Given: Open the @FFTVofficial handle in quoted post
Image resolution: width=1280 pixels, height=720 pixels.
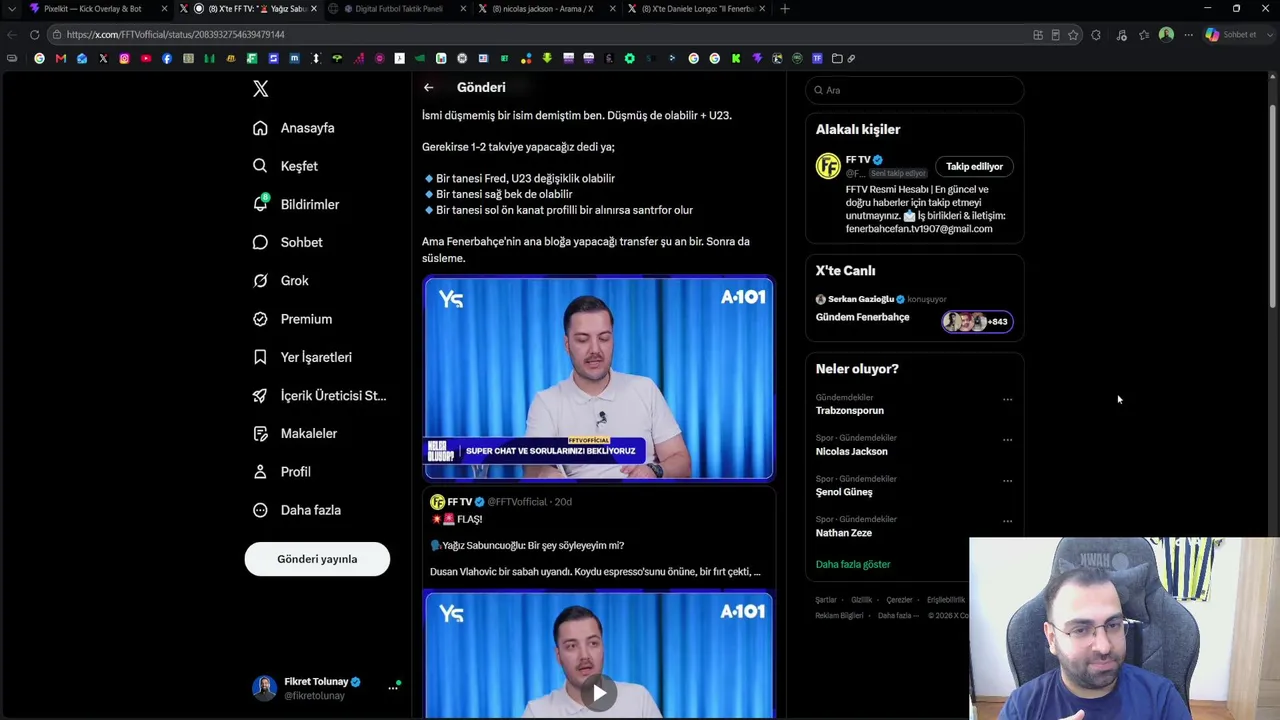Looking at the screenshot, I should click(517, 502).
